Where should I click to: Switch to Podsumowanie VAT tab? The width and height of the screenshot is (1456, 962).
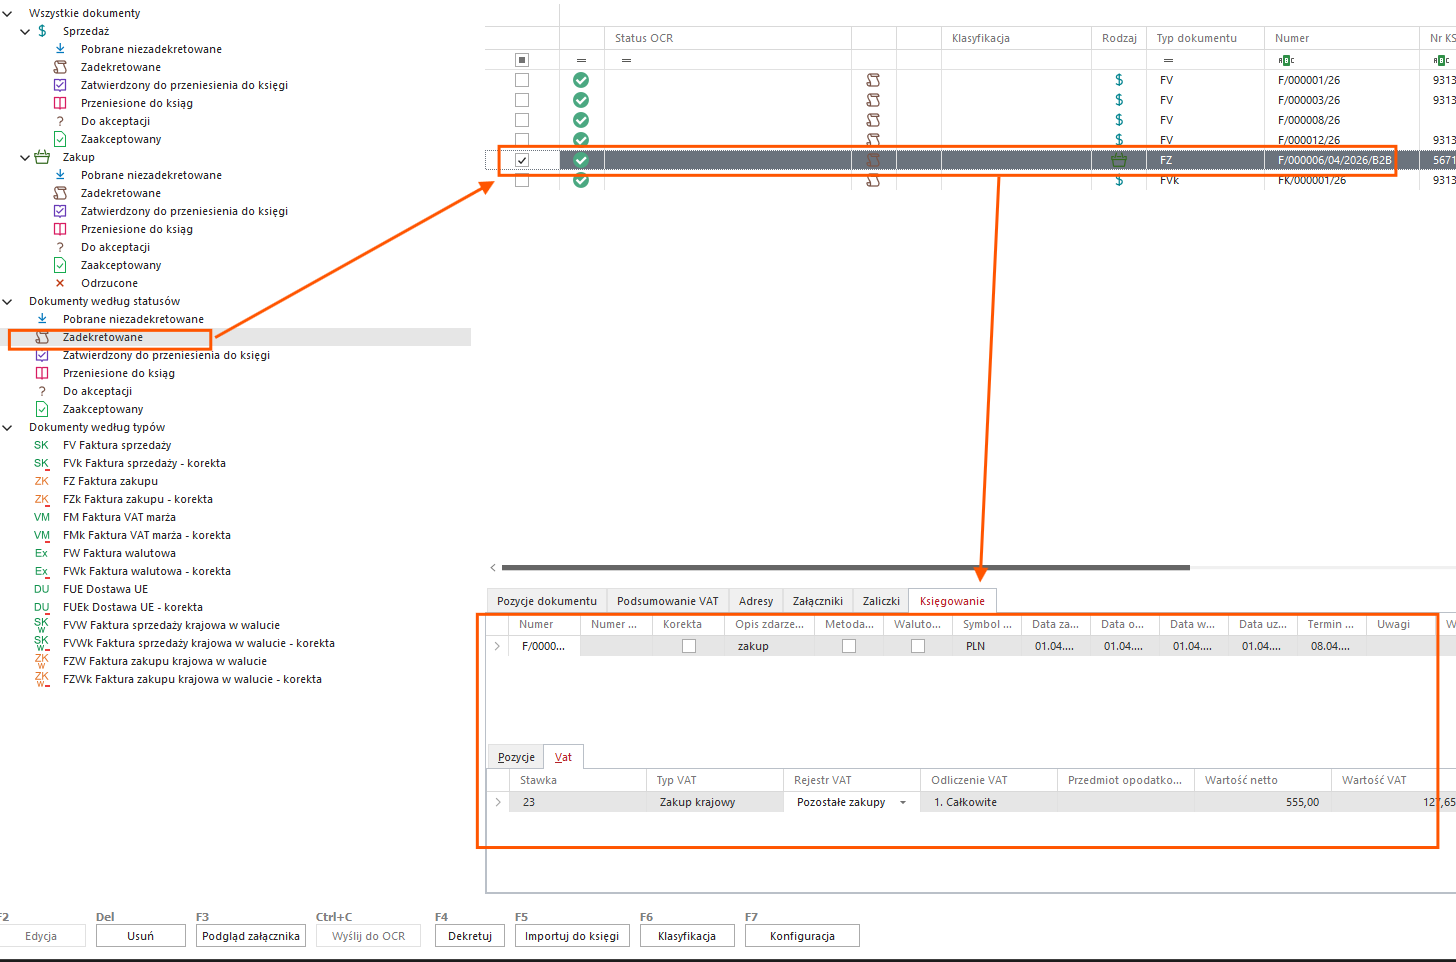pos(667,601)
